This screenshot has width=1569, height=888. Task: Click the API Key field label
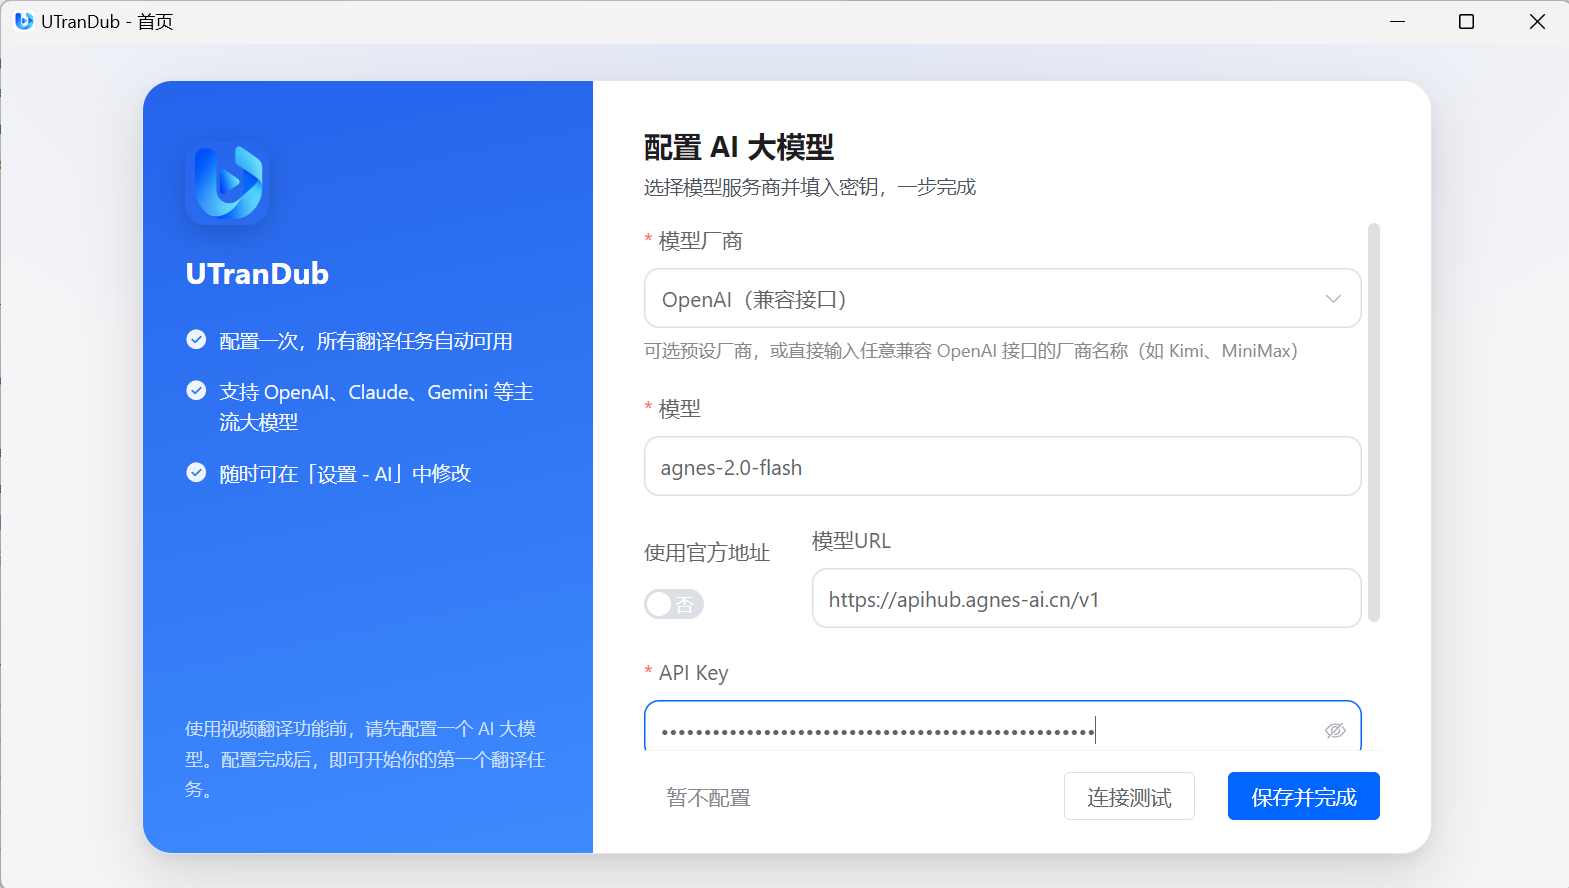click(x=693, y=673)
